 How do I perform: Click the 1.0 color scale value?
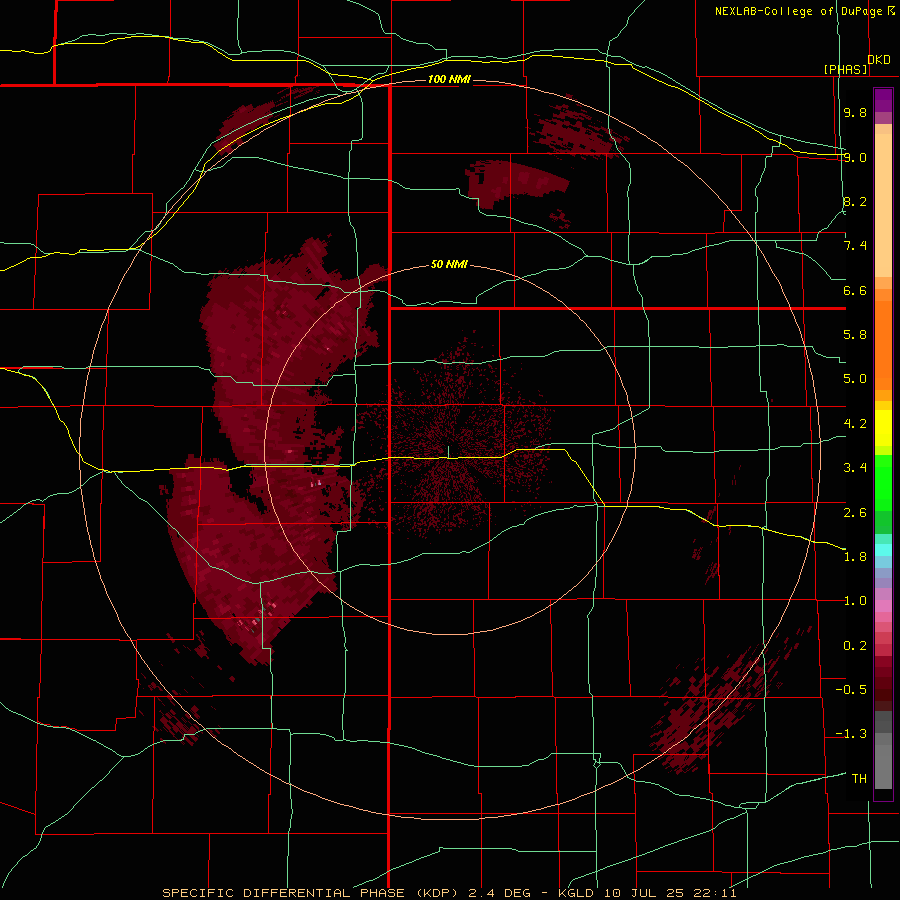[x=855, y=601]
